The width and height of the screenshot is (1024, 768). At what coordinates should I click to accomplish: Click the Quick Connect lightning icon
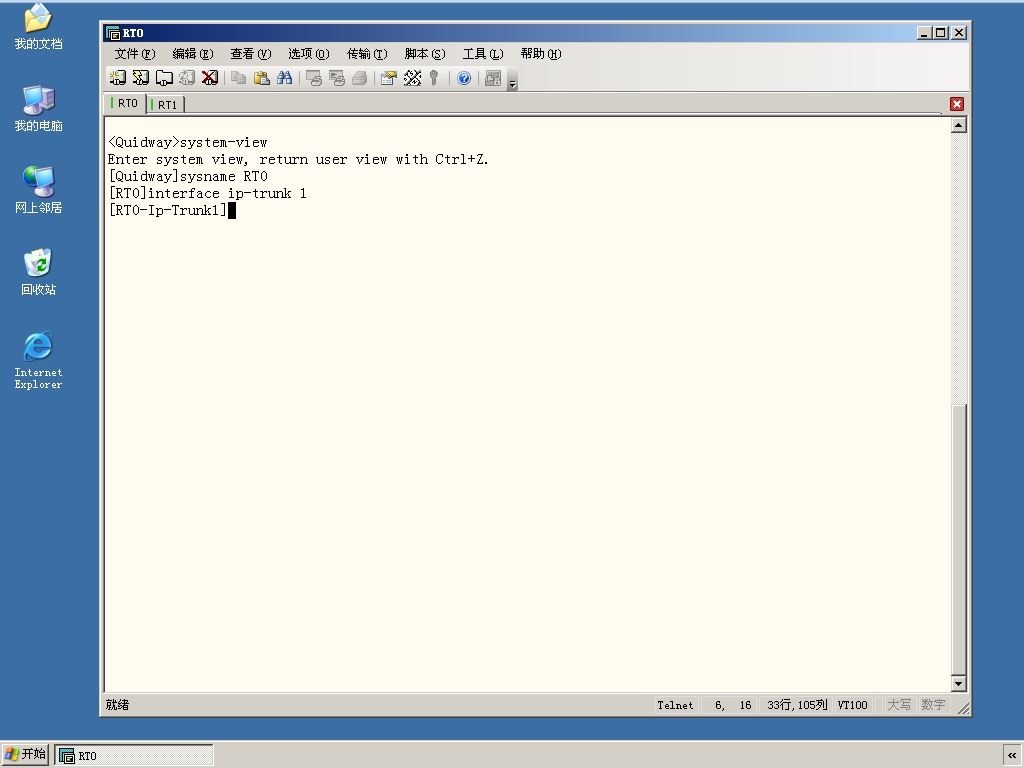(140, 78)
